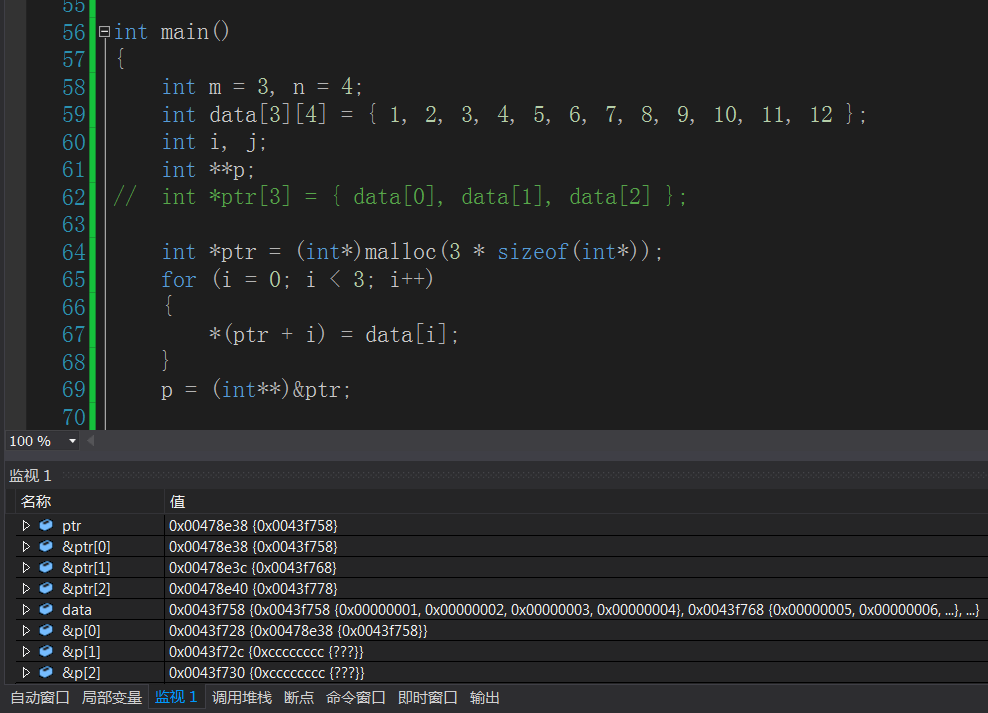Expand the data watch entry
This screenshot has width=988, height=713.
pyautogui.click(x=26, y=610)
